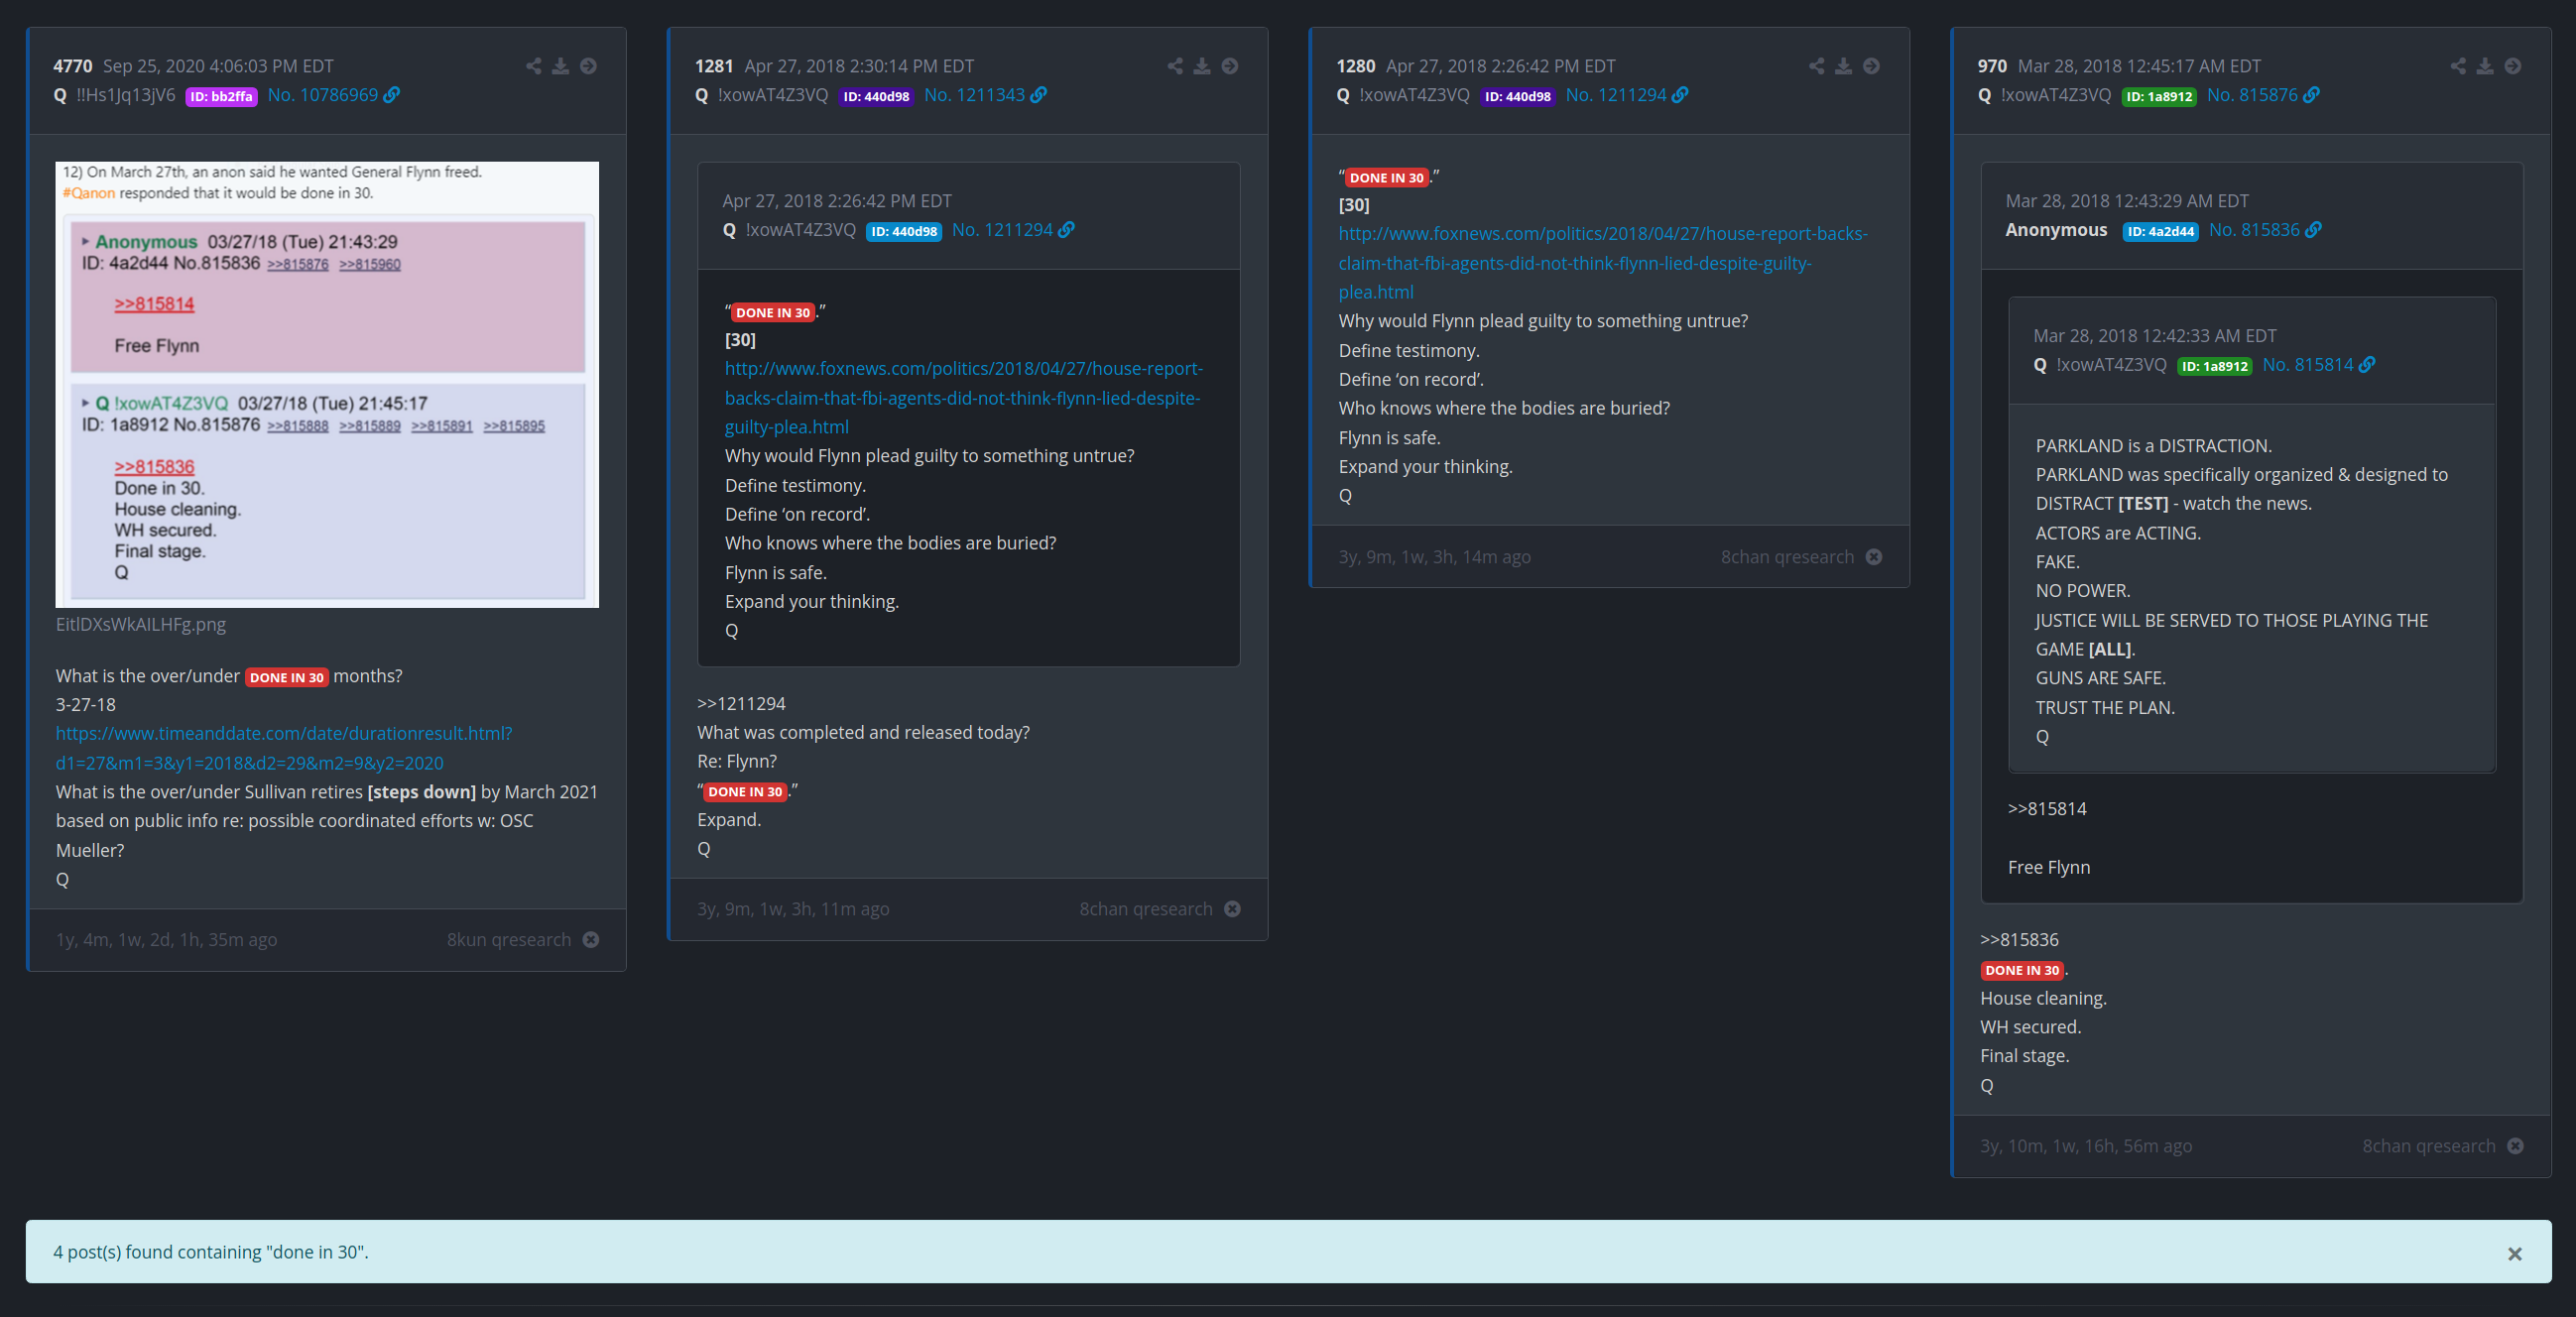Click >>1211294 reply reference in post 1281
Viewport: 2576px width, 1317px height.
(741, 704)
